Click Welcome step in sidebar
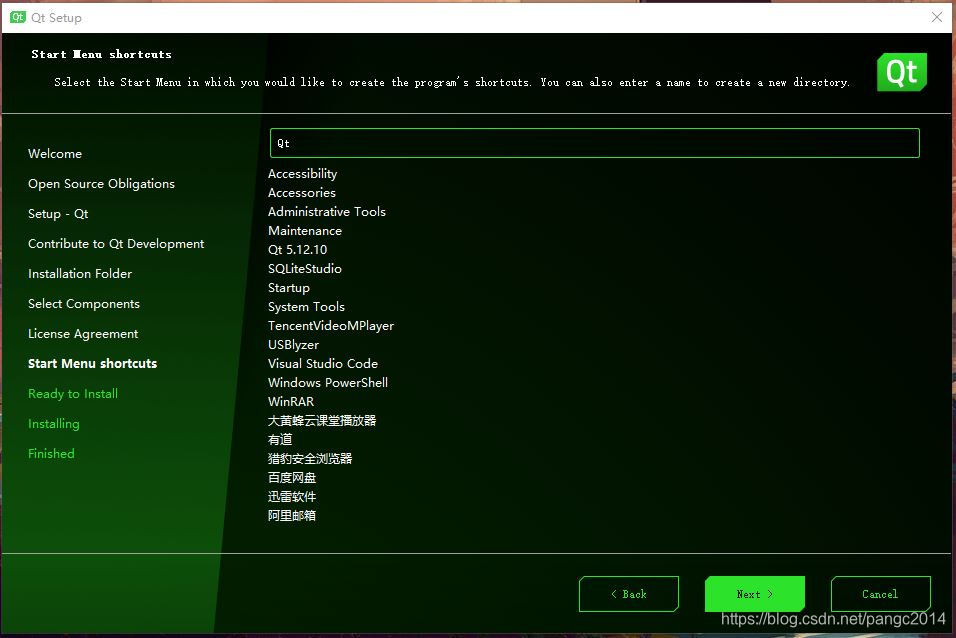The width and height of the screenshot is (956, 638). tap(55, 154)
